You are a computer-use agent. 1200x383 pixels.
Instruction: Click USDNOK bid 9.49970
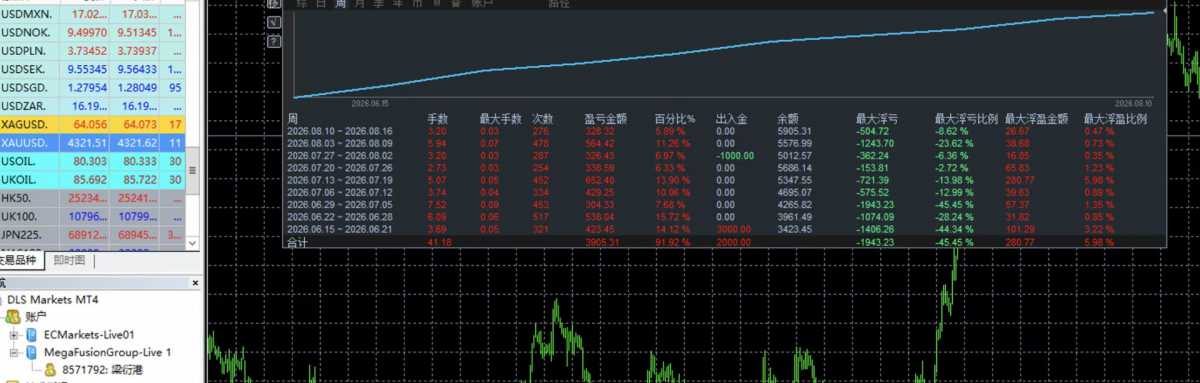87,33
